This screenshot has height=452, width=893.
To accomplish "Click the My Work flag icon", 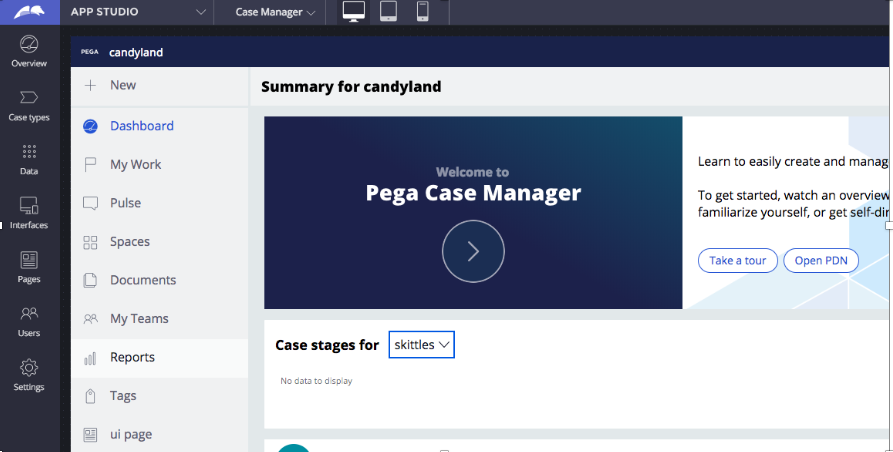I will coord(90,165).
